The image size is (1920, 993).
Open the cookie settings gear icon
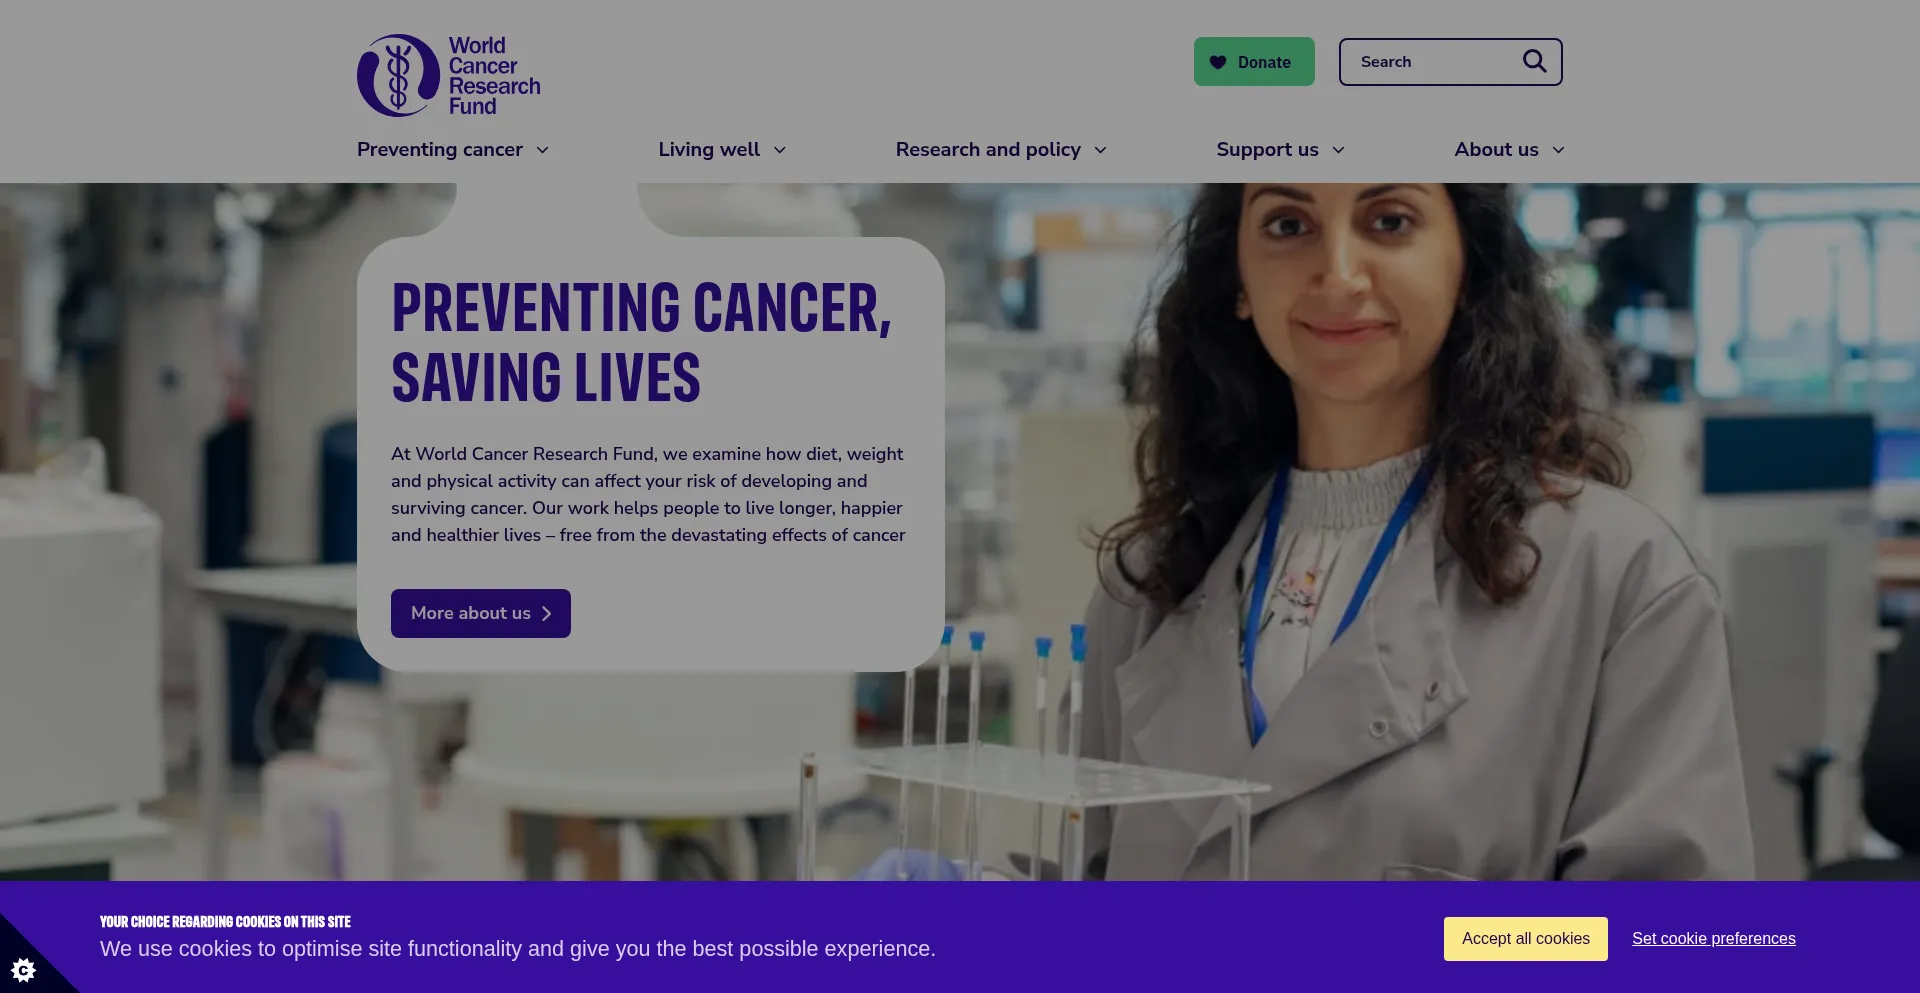[23, 969]
